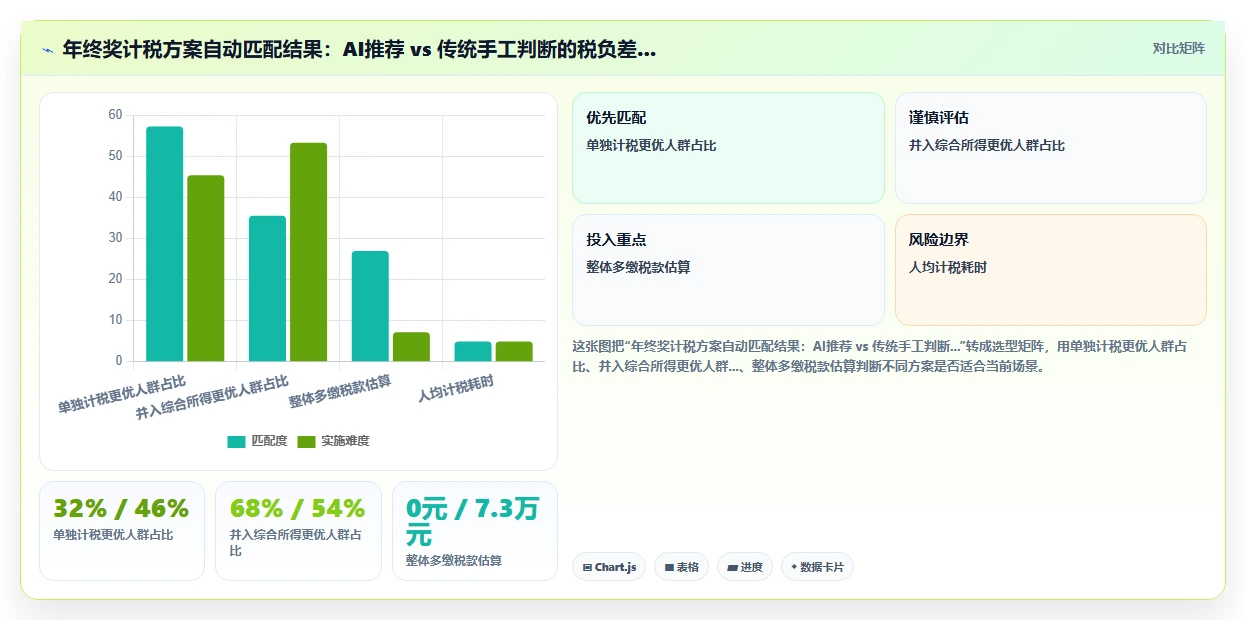Select the 数据卡片 tag chip
The height and width of the screenshot is (620, 1246).
817,567
